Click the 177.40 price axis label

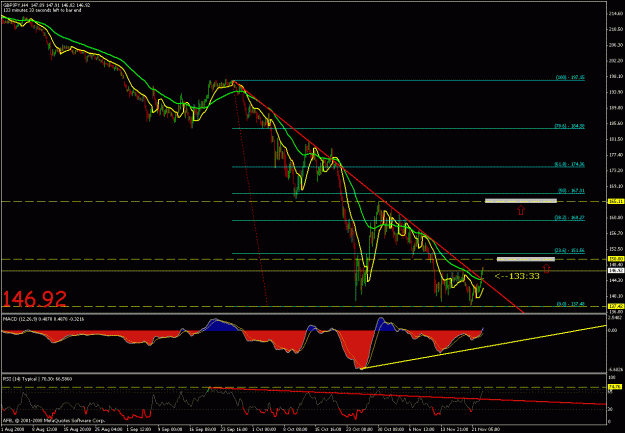tap(616, 155)
